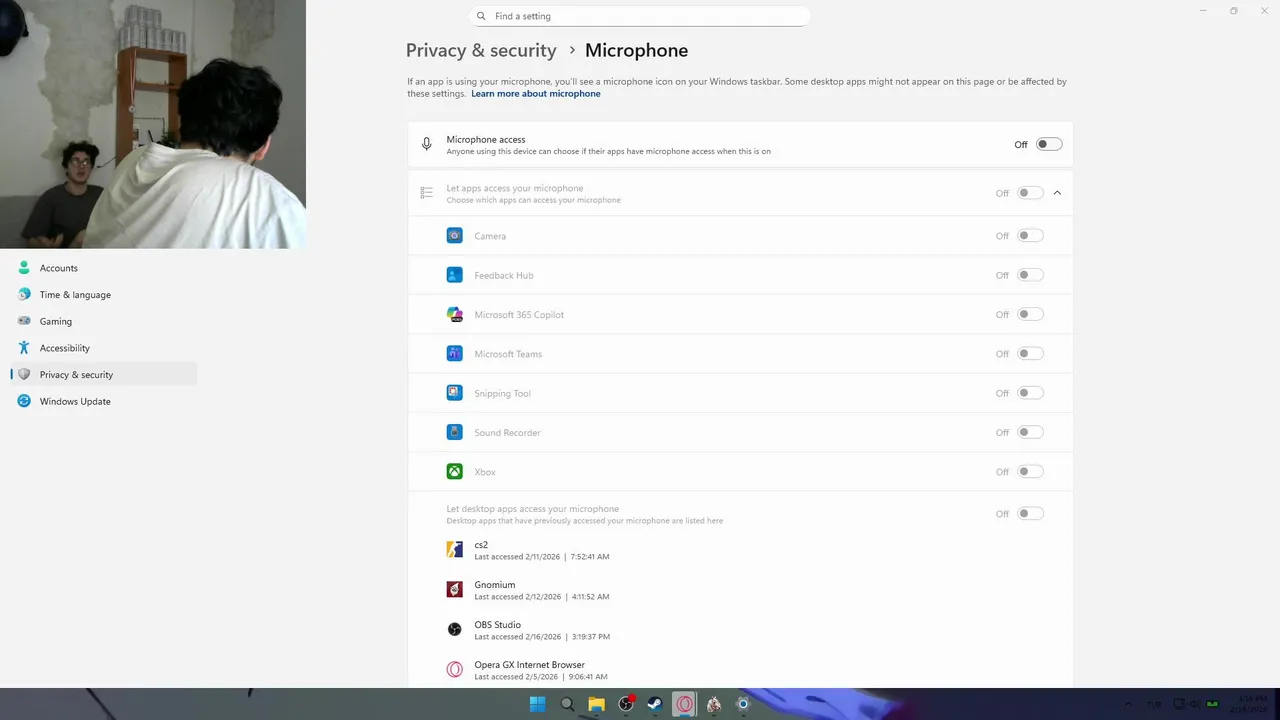The height and width of the screenshot is (720, 1280).
Task: Click the Opera GX Internet Browser label
Action: pos(529,665)
